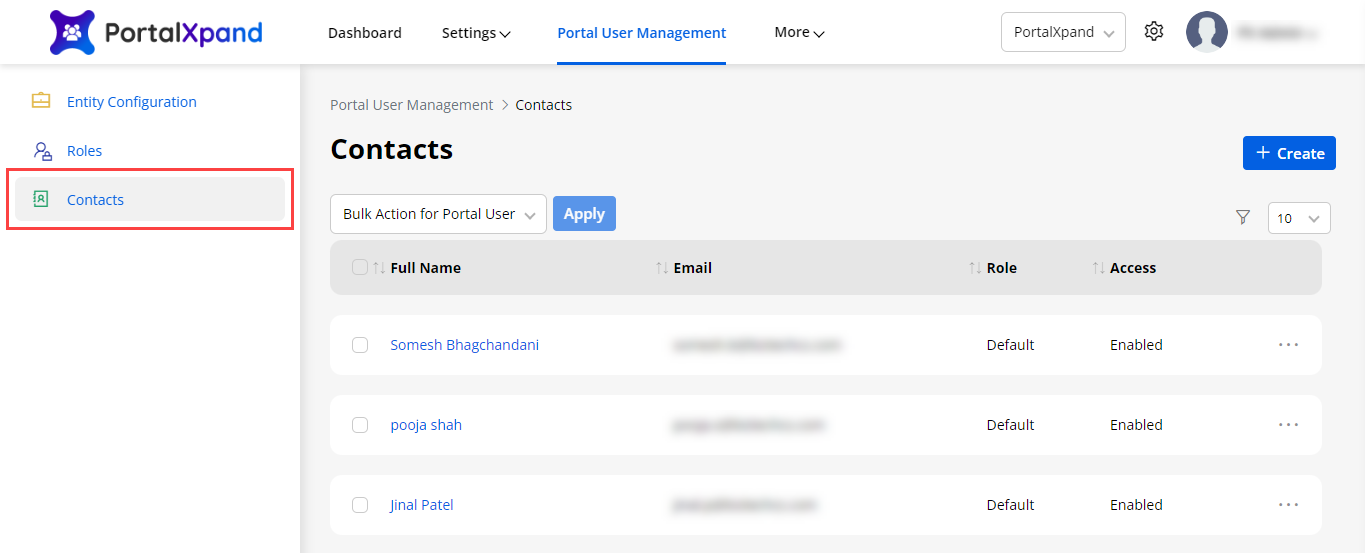Open three-dot menu for Jinal Patel
Screen dimensions: 1365x553
tap(1288, 505)
